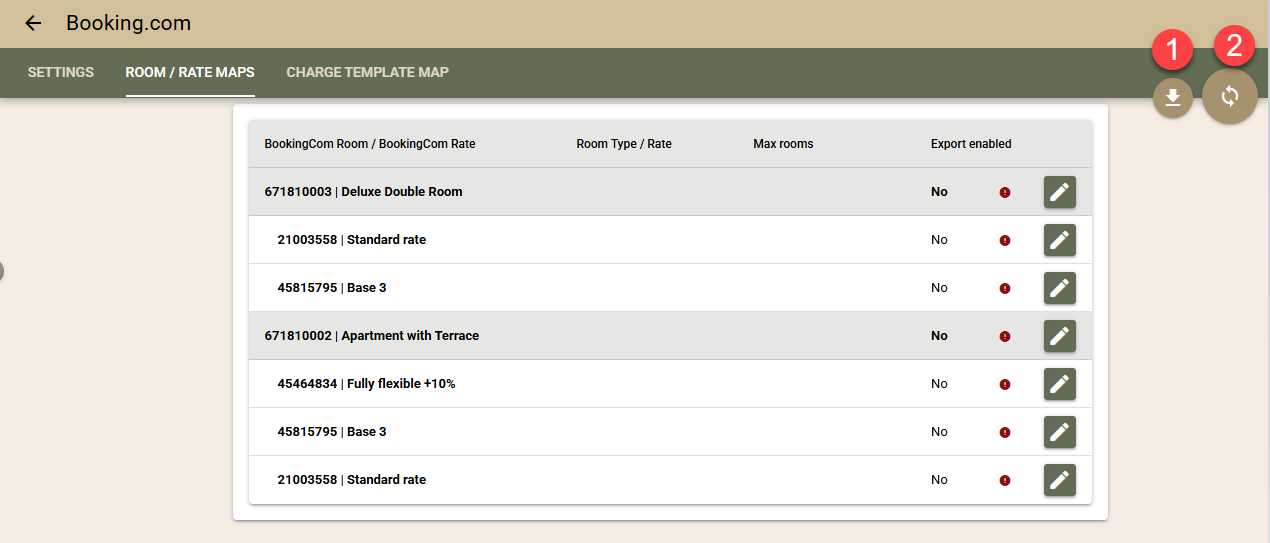Viewport: 1270px width, 543px height.
Task: Go back using the arrow beside Booking.com
Action: coord(33,23)
